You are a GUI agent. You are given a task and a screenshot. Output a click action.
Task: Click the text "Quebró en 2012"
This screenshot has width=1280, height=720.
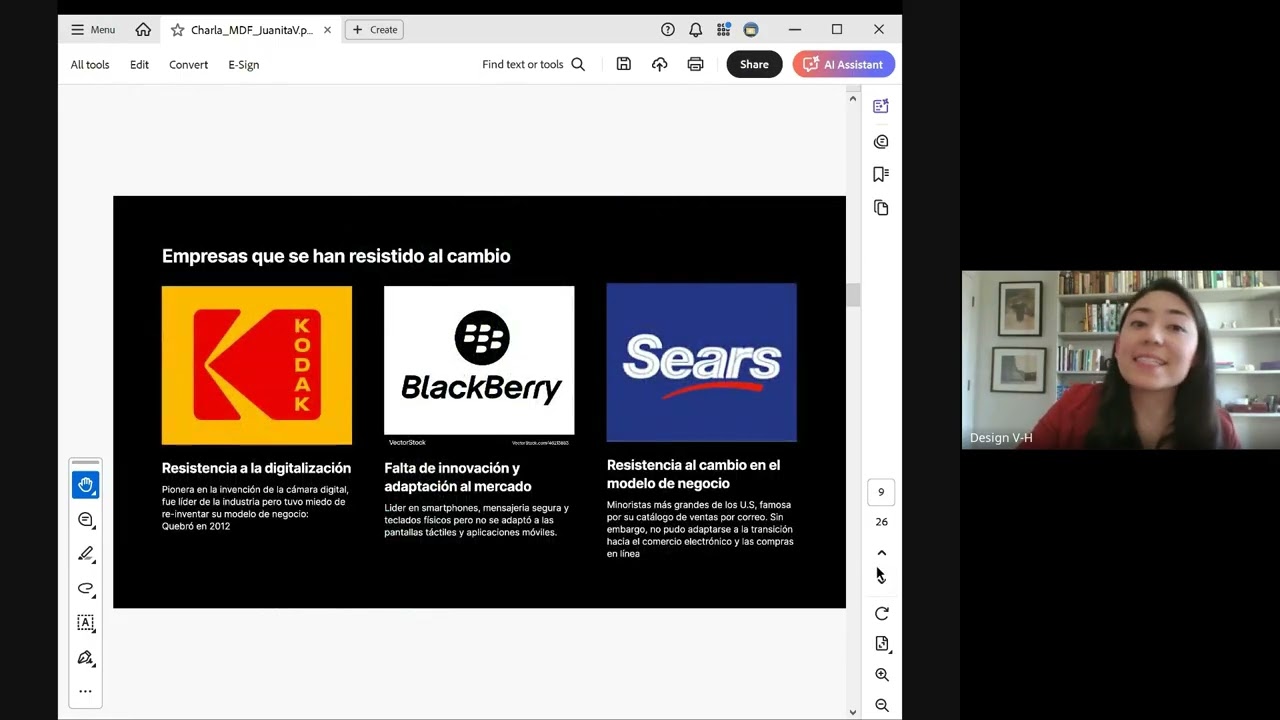click(196, 526)
